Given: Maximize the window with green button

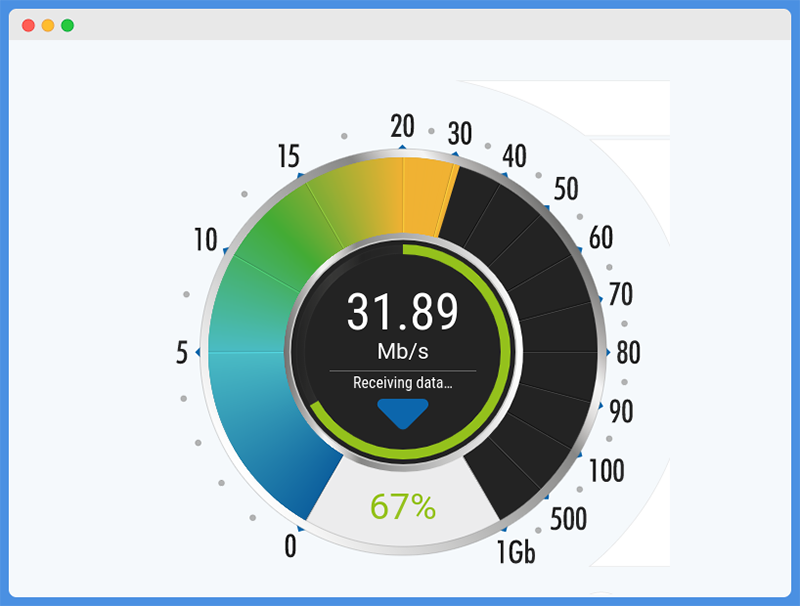Looking at the screenshot, I should click(x=67, y=26).
